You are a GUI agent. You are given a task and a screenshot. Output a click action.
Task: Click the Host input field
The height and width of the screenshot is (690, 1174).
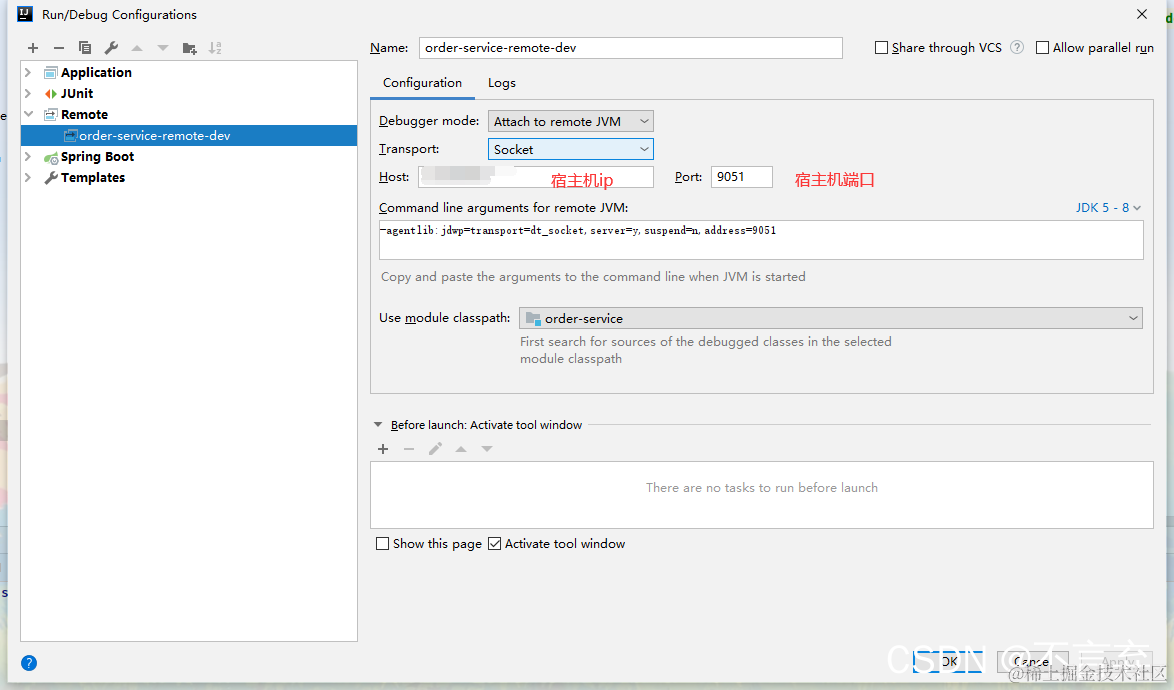click(535, 177)
